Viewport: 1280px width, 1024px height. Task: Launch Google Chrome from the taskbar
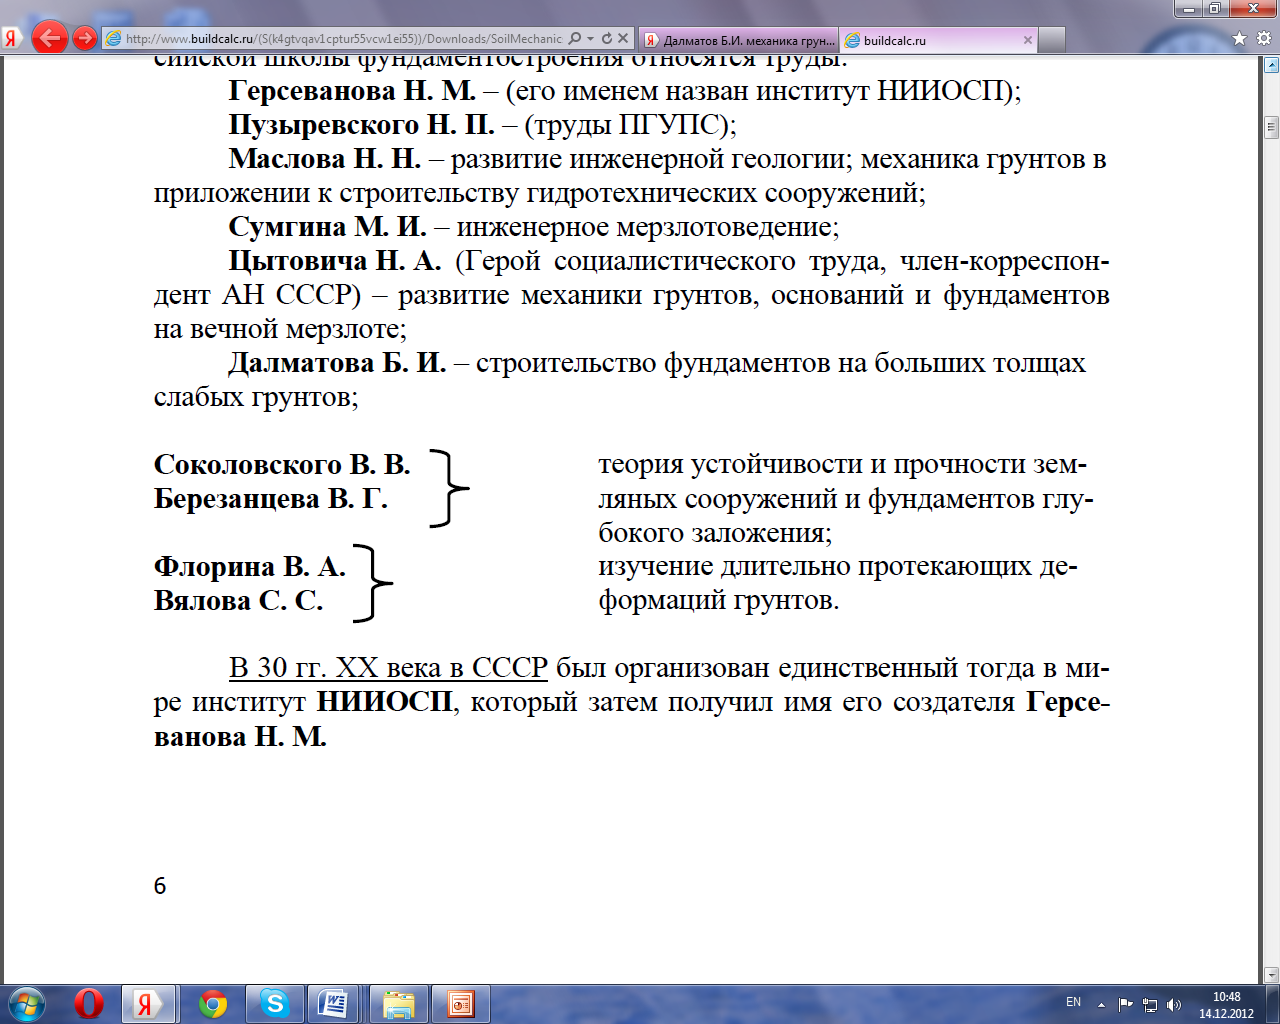[213, 1004]
